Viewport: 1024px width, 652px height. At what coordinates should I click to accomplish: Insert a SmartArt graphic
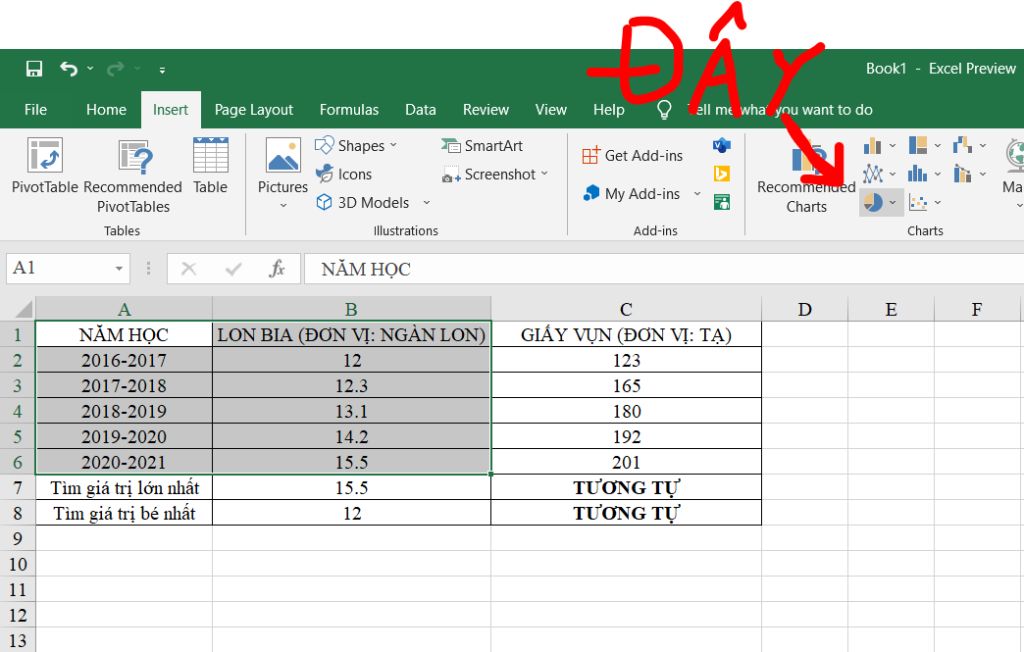click(482, 146)
